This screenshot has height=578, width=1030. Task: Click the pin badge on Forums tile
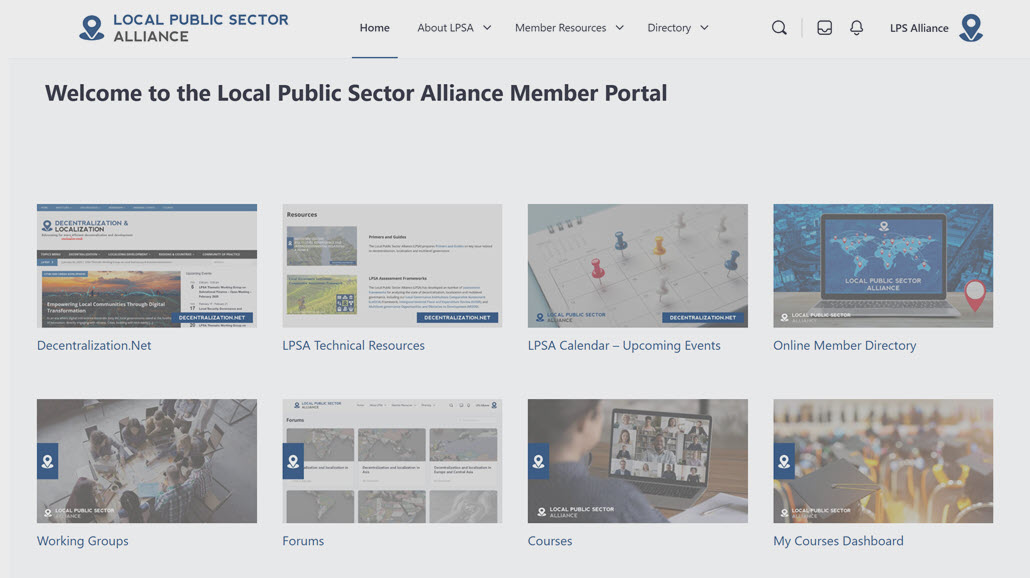(x=293, y=462)
